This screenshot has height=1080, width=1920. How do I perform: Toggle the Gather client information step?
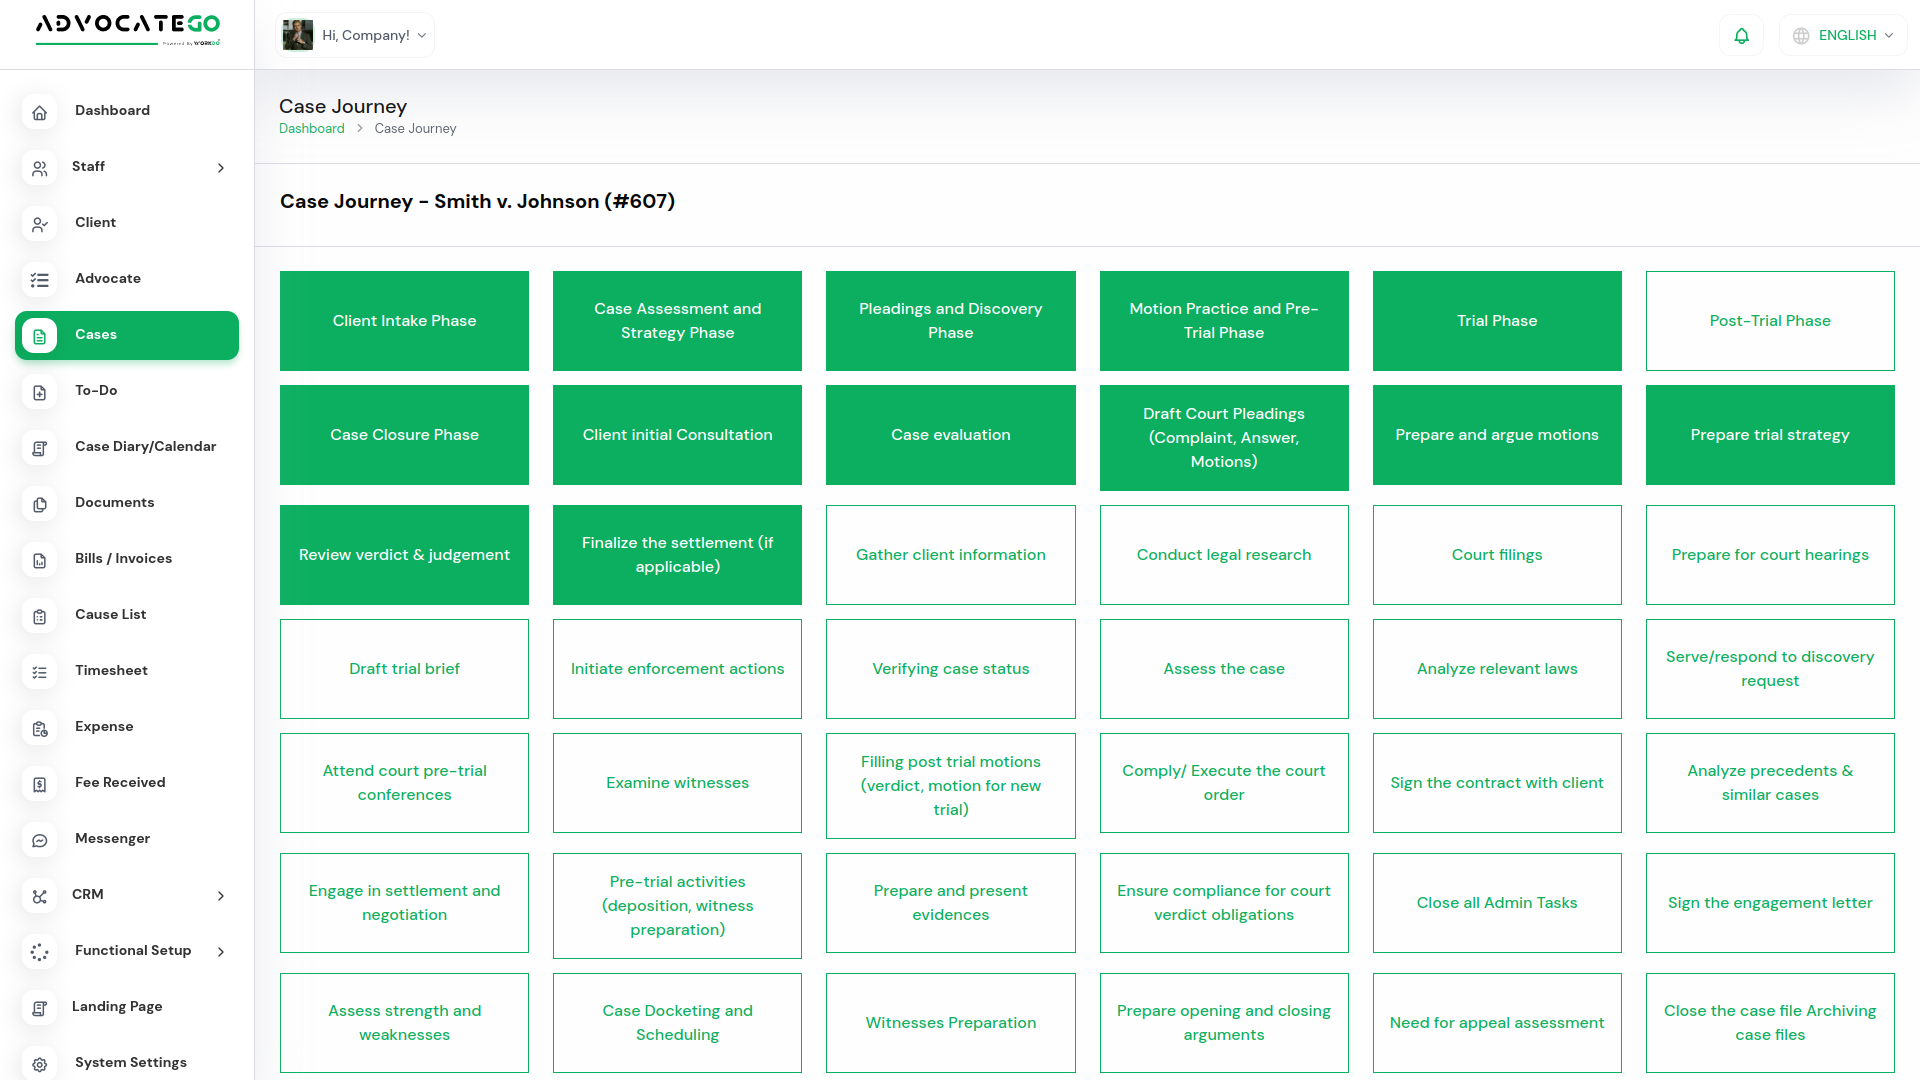(x=950, y=555)
